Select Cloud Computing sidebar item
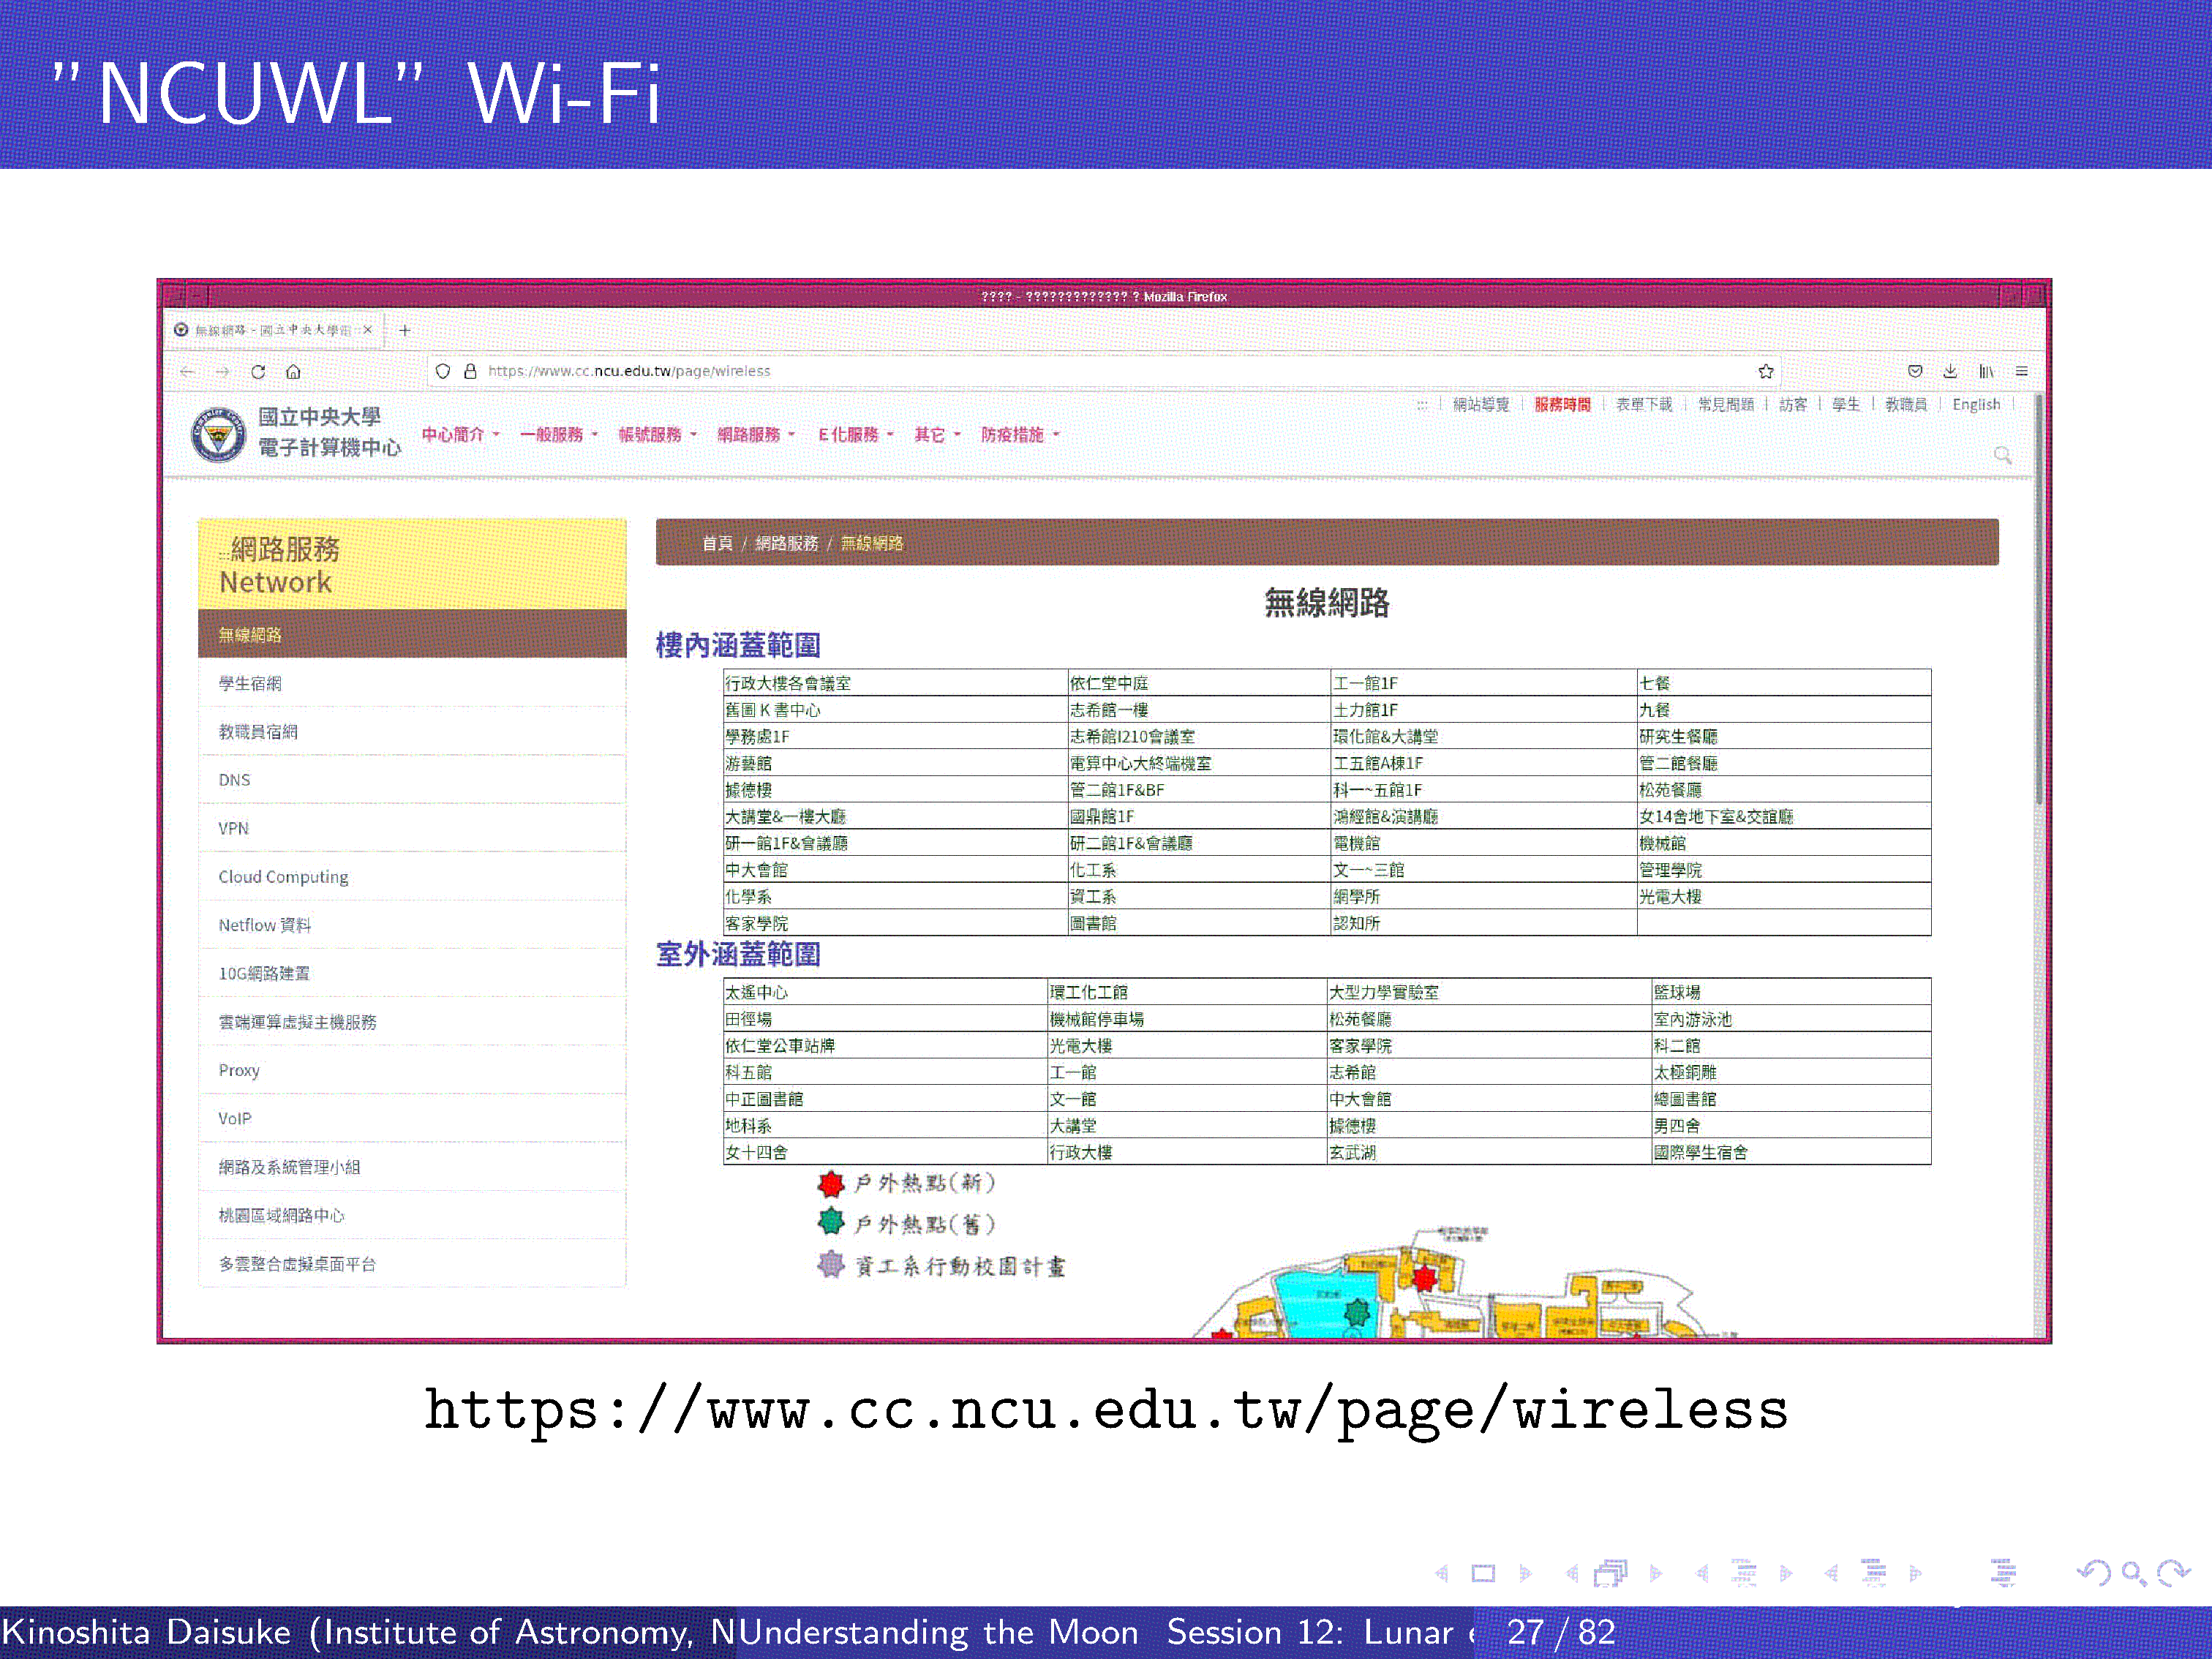 pyautogui.click(x=283, y=877)
